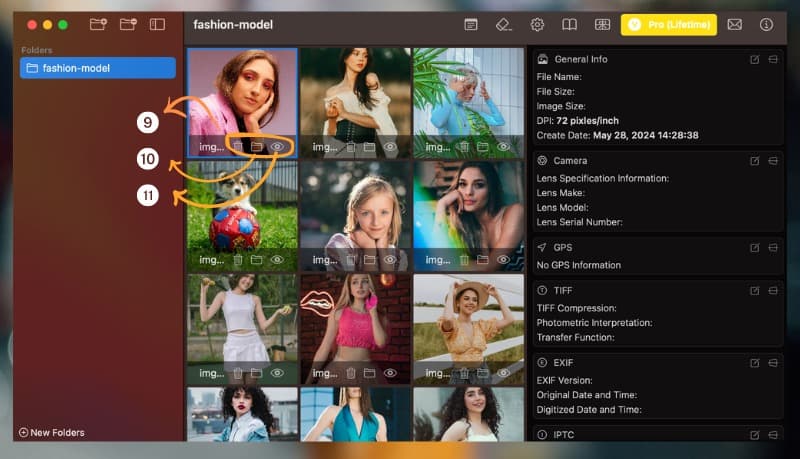The image size is (800, 459).
Task: Select the curly hair red lips thumbnail
Action: 242,414
